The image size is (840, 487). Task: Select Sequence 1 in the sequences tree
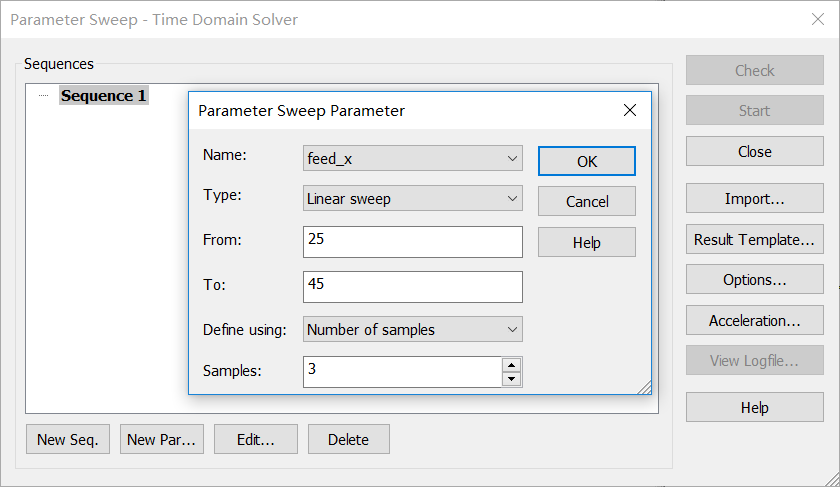103,96
